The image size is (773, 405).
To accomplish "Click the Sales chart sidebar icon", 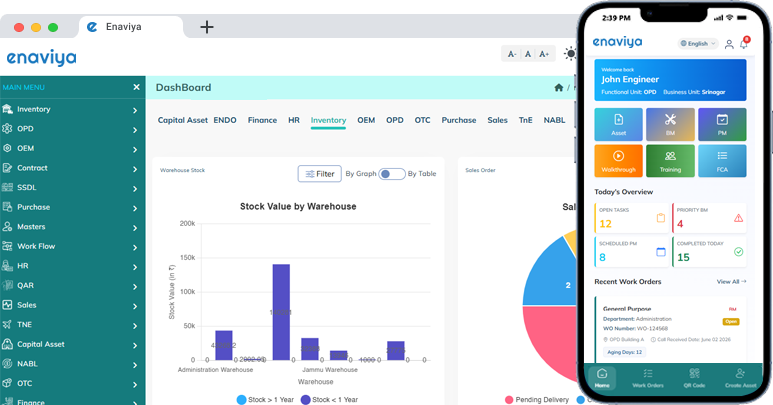I will click(7, 305).
